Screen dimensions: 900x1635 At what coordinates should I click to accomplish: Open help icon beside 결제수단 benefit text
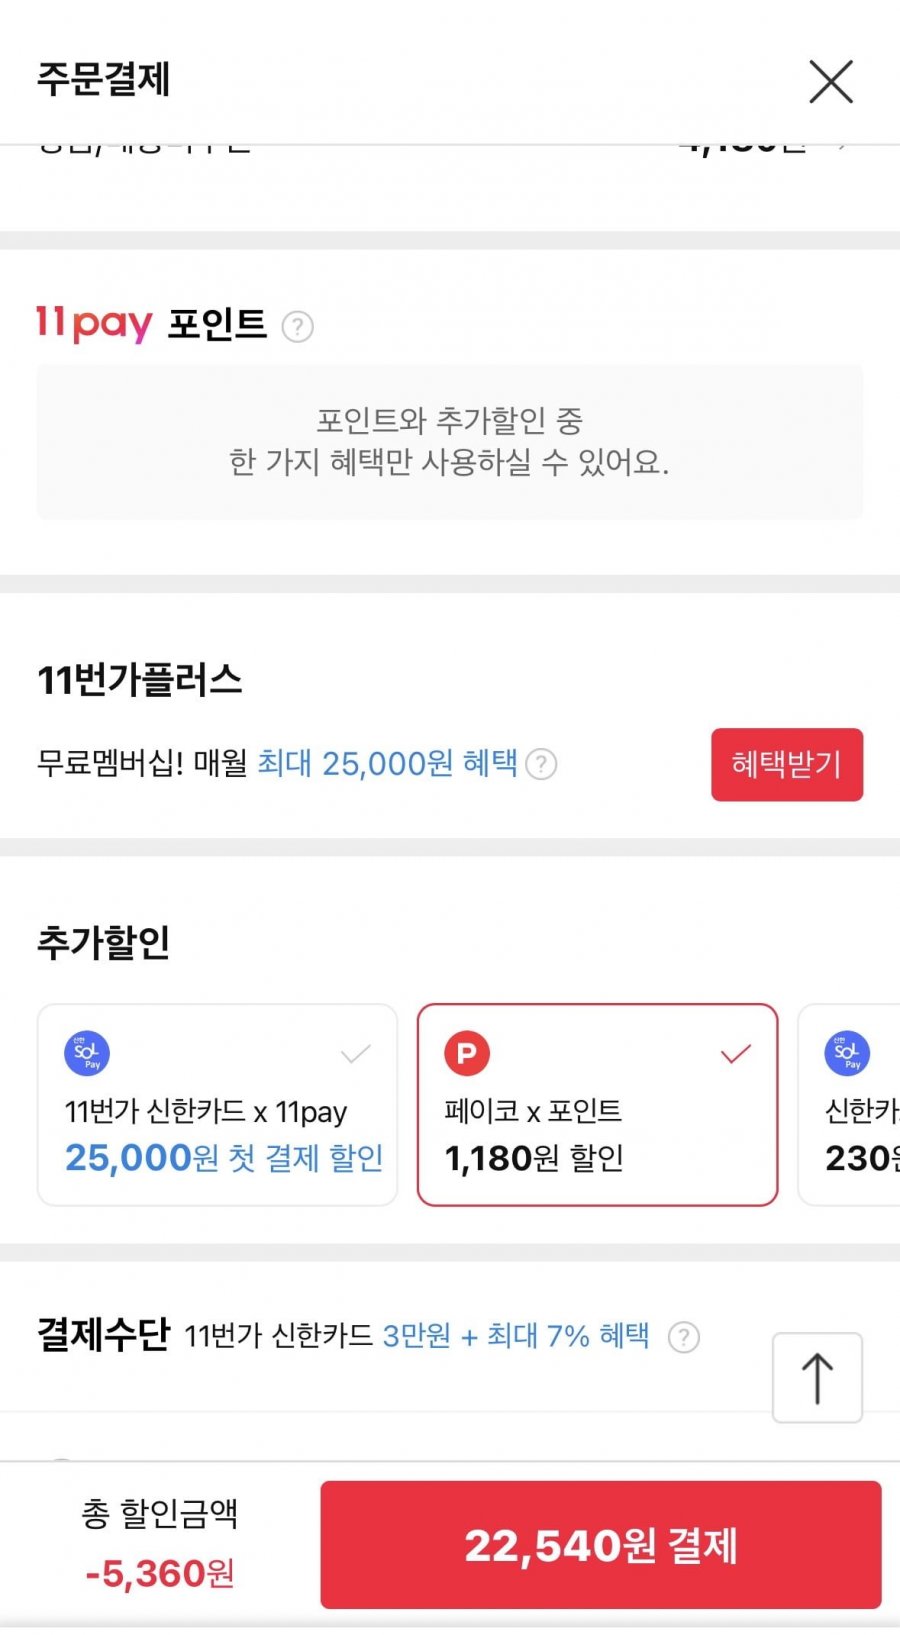(x=683, y=1337)
